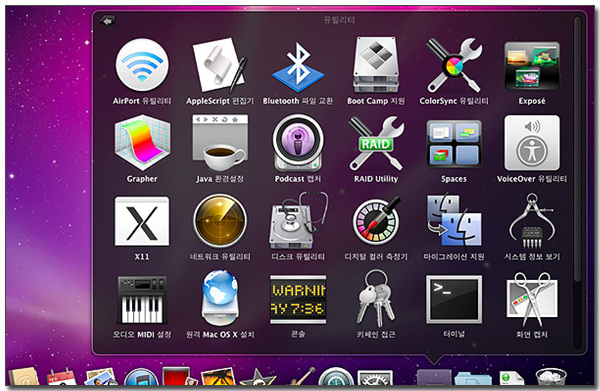Open 화면 캡처 scissors icon
The width and height of the screenshot is (600, 391).
(x=532, y=299)
